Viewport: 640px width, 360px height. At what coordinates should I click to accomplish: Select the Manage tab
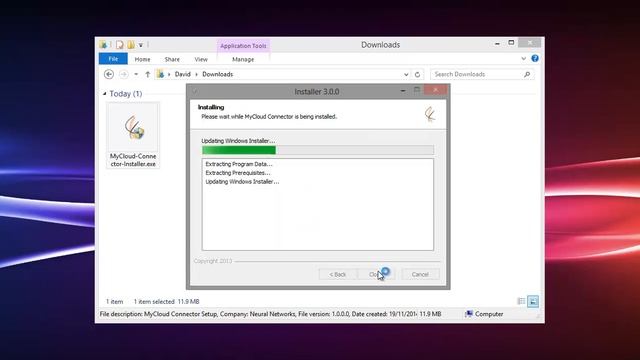[243, 59]
